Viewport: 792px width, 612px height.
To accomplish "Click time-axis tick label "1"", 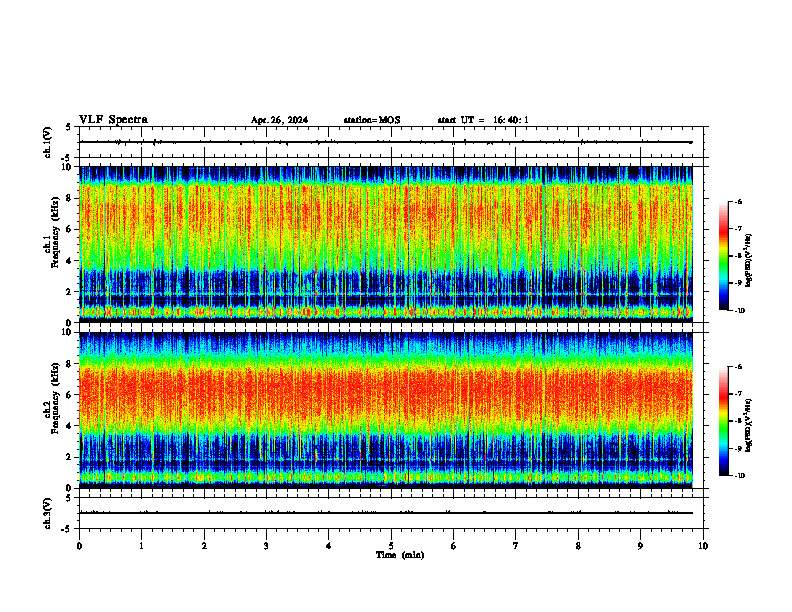I will pyautogui.click(x=141, y=546).
